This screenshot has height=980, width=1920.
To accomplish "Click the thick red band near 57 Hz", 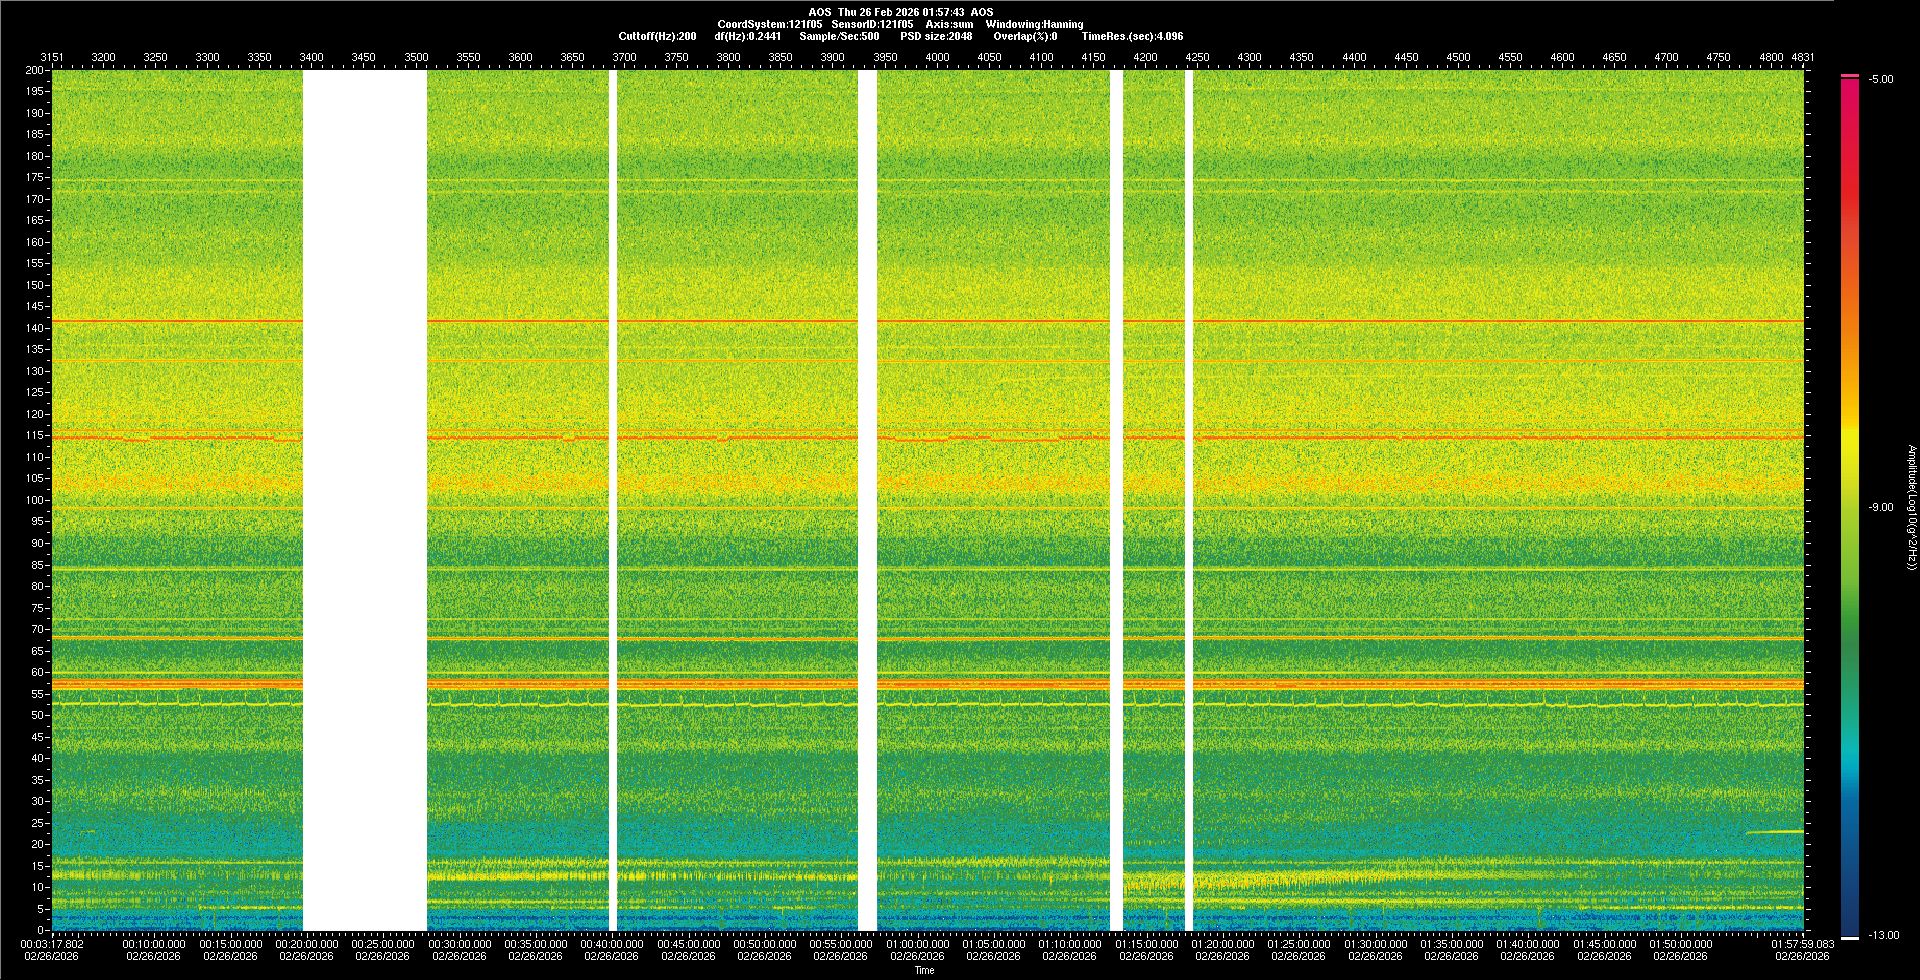I will click(900, 684).
